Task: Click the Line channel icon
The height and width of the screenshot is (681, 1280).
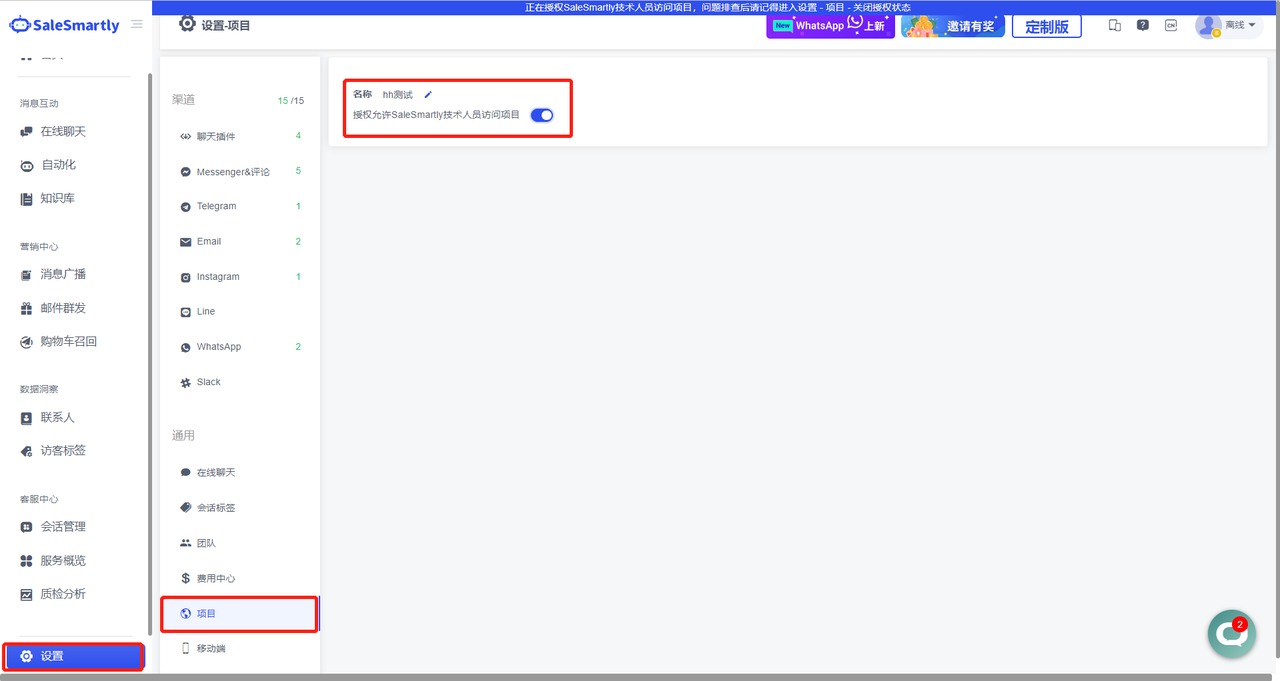Action: 185,312
